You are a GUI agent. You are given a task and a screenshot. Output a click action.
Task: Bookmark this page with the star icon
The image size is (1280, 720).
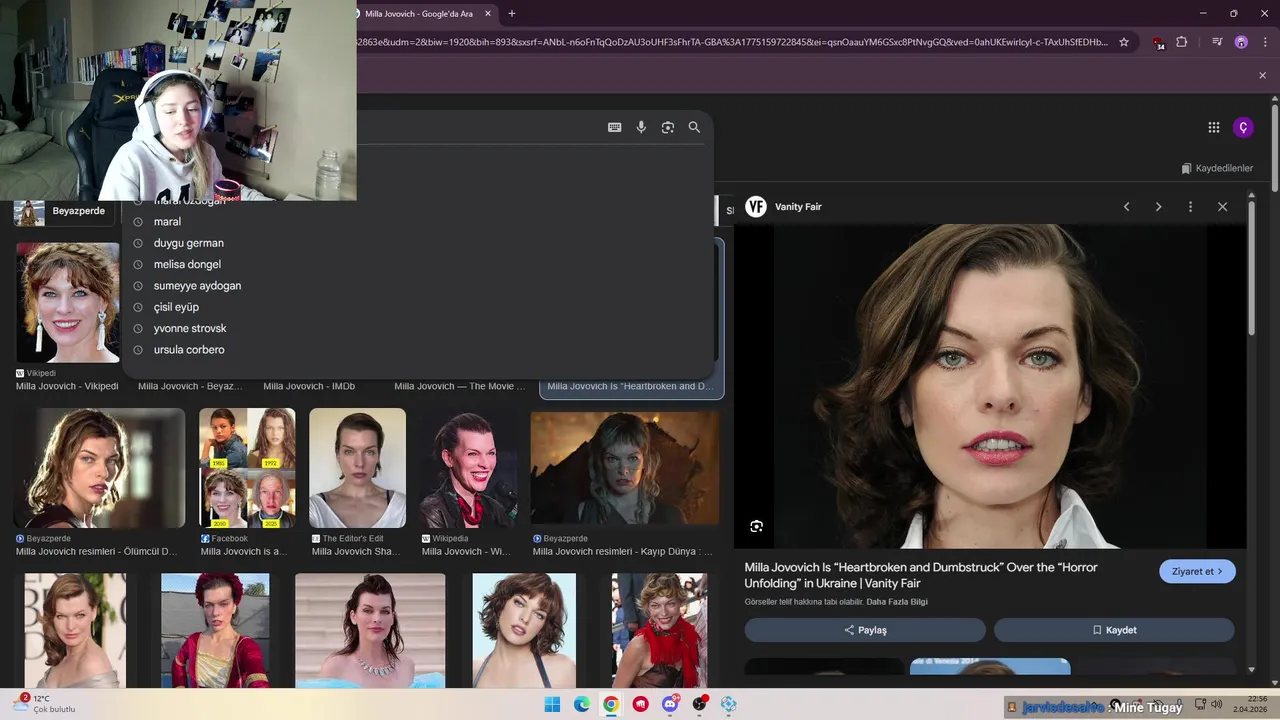click(1124, 42)
